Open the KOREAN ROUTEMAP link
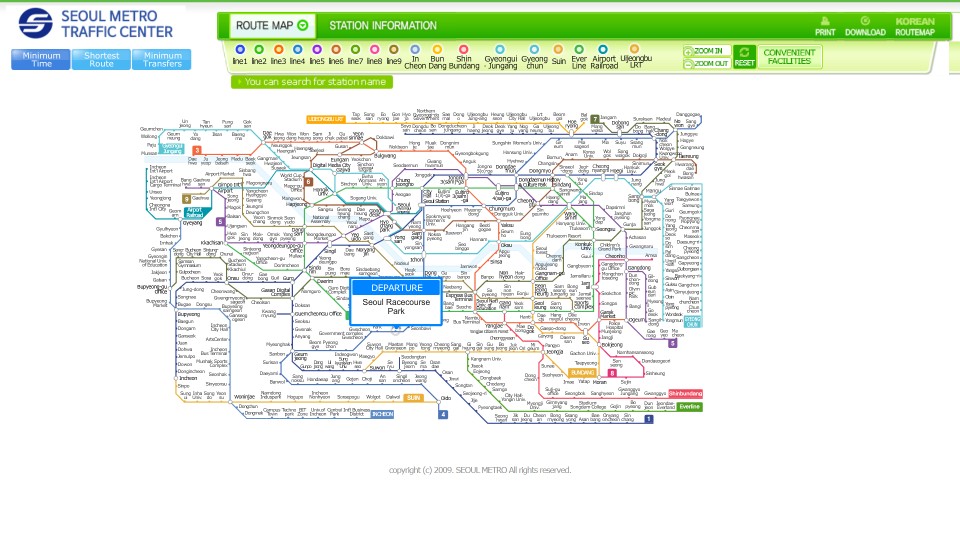Screen dimensions: 960x540 point(915,26)
